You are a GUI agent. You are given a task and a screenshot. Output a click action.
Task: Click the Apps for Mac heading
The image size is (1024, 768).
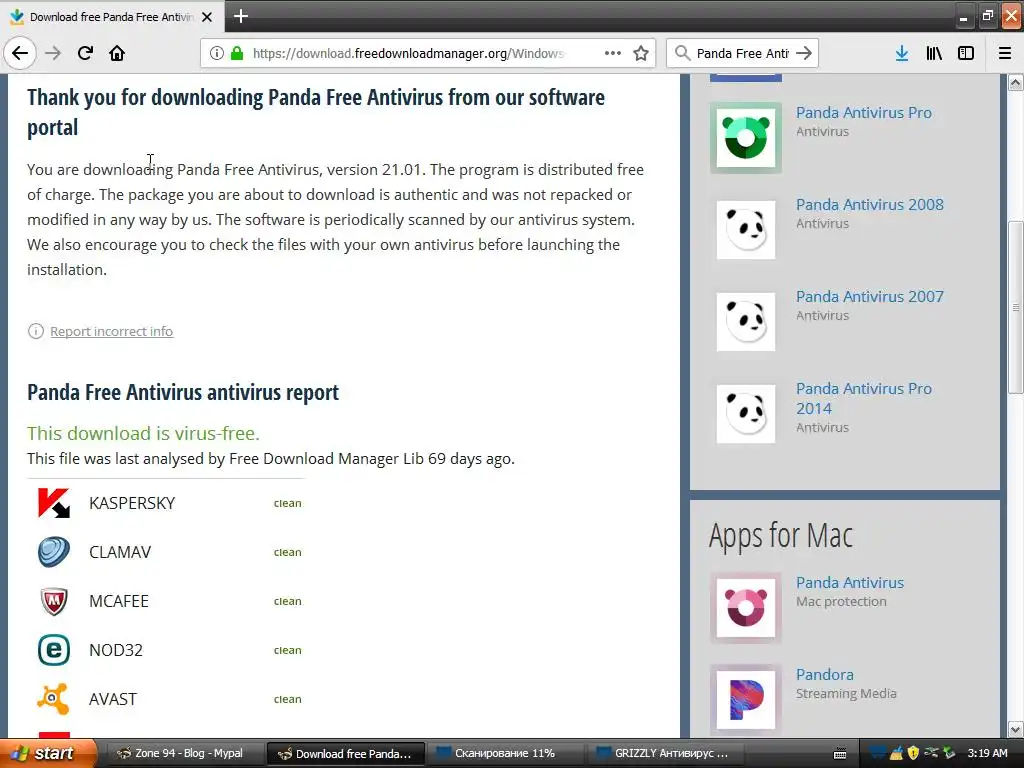[x=780, y=537]
